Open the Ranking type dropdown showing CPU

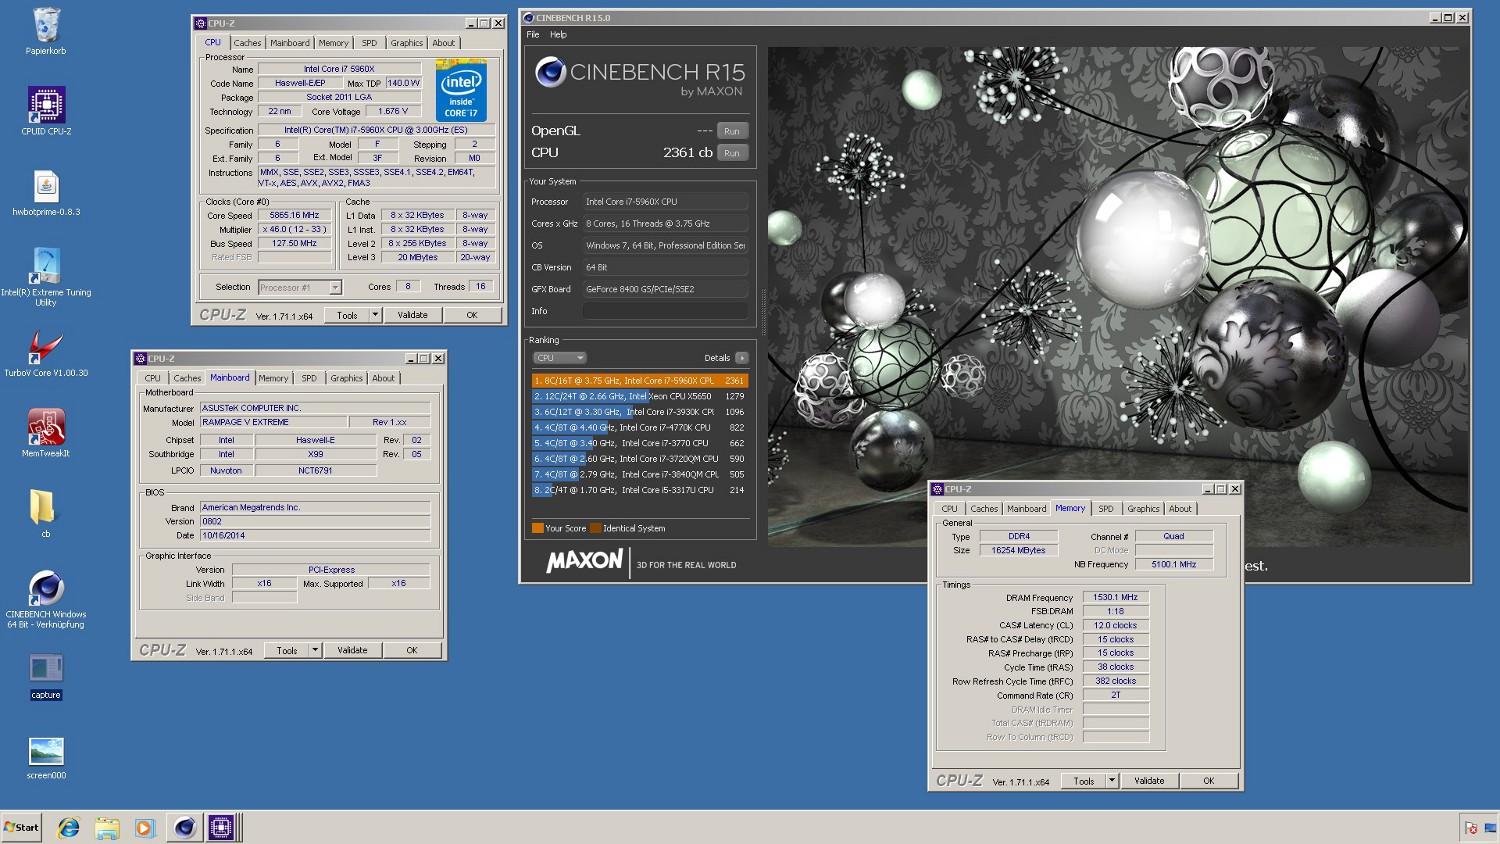coord(559,358)
